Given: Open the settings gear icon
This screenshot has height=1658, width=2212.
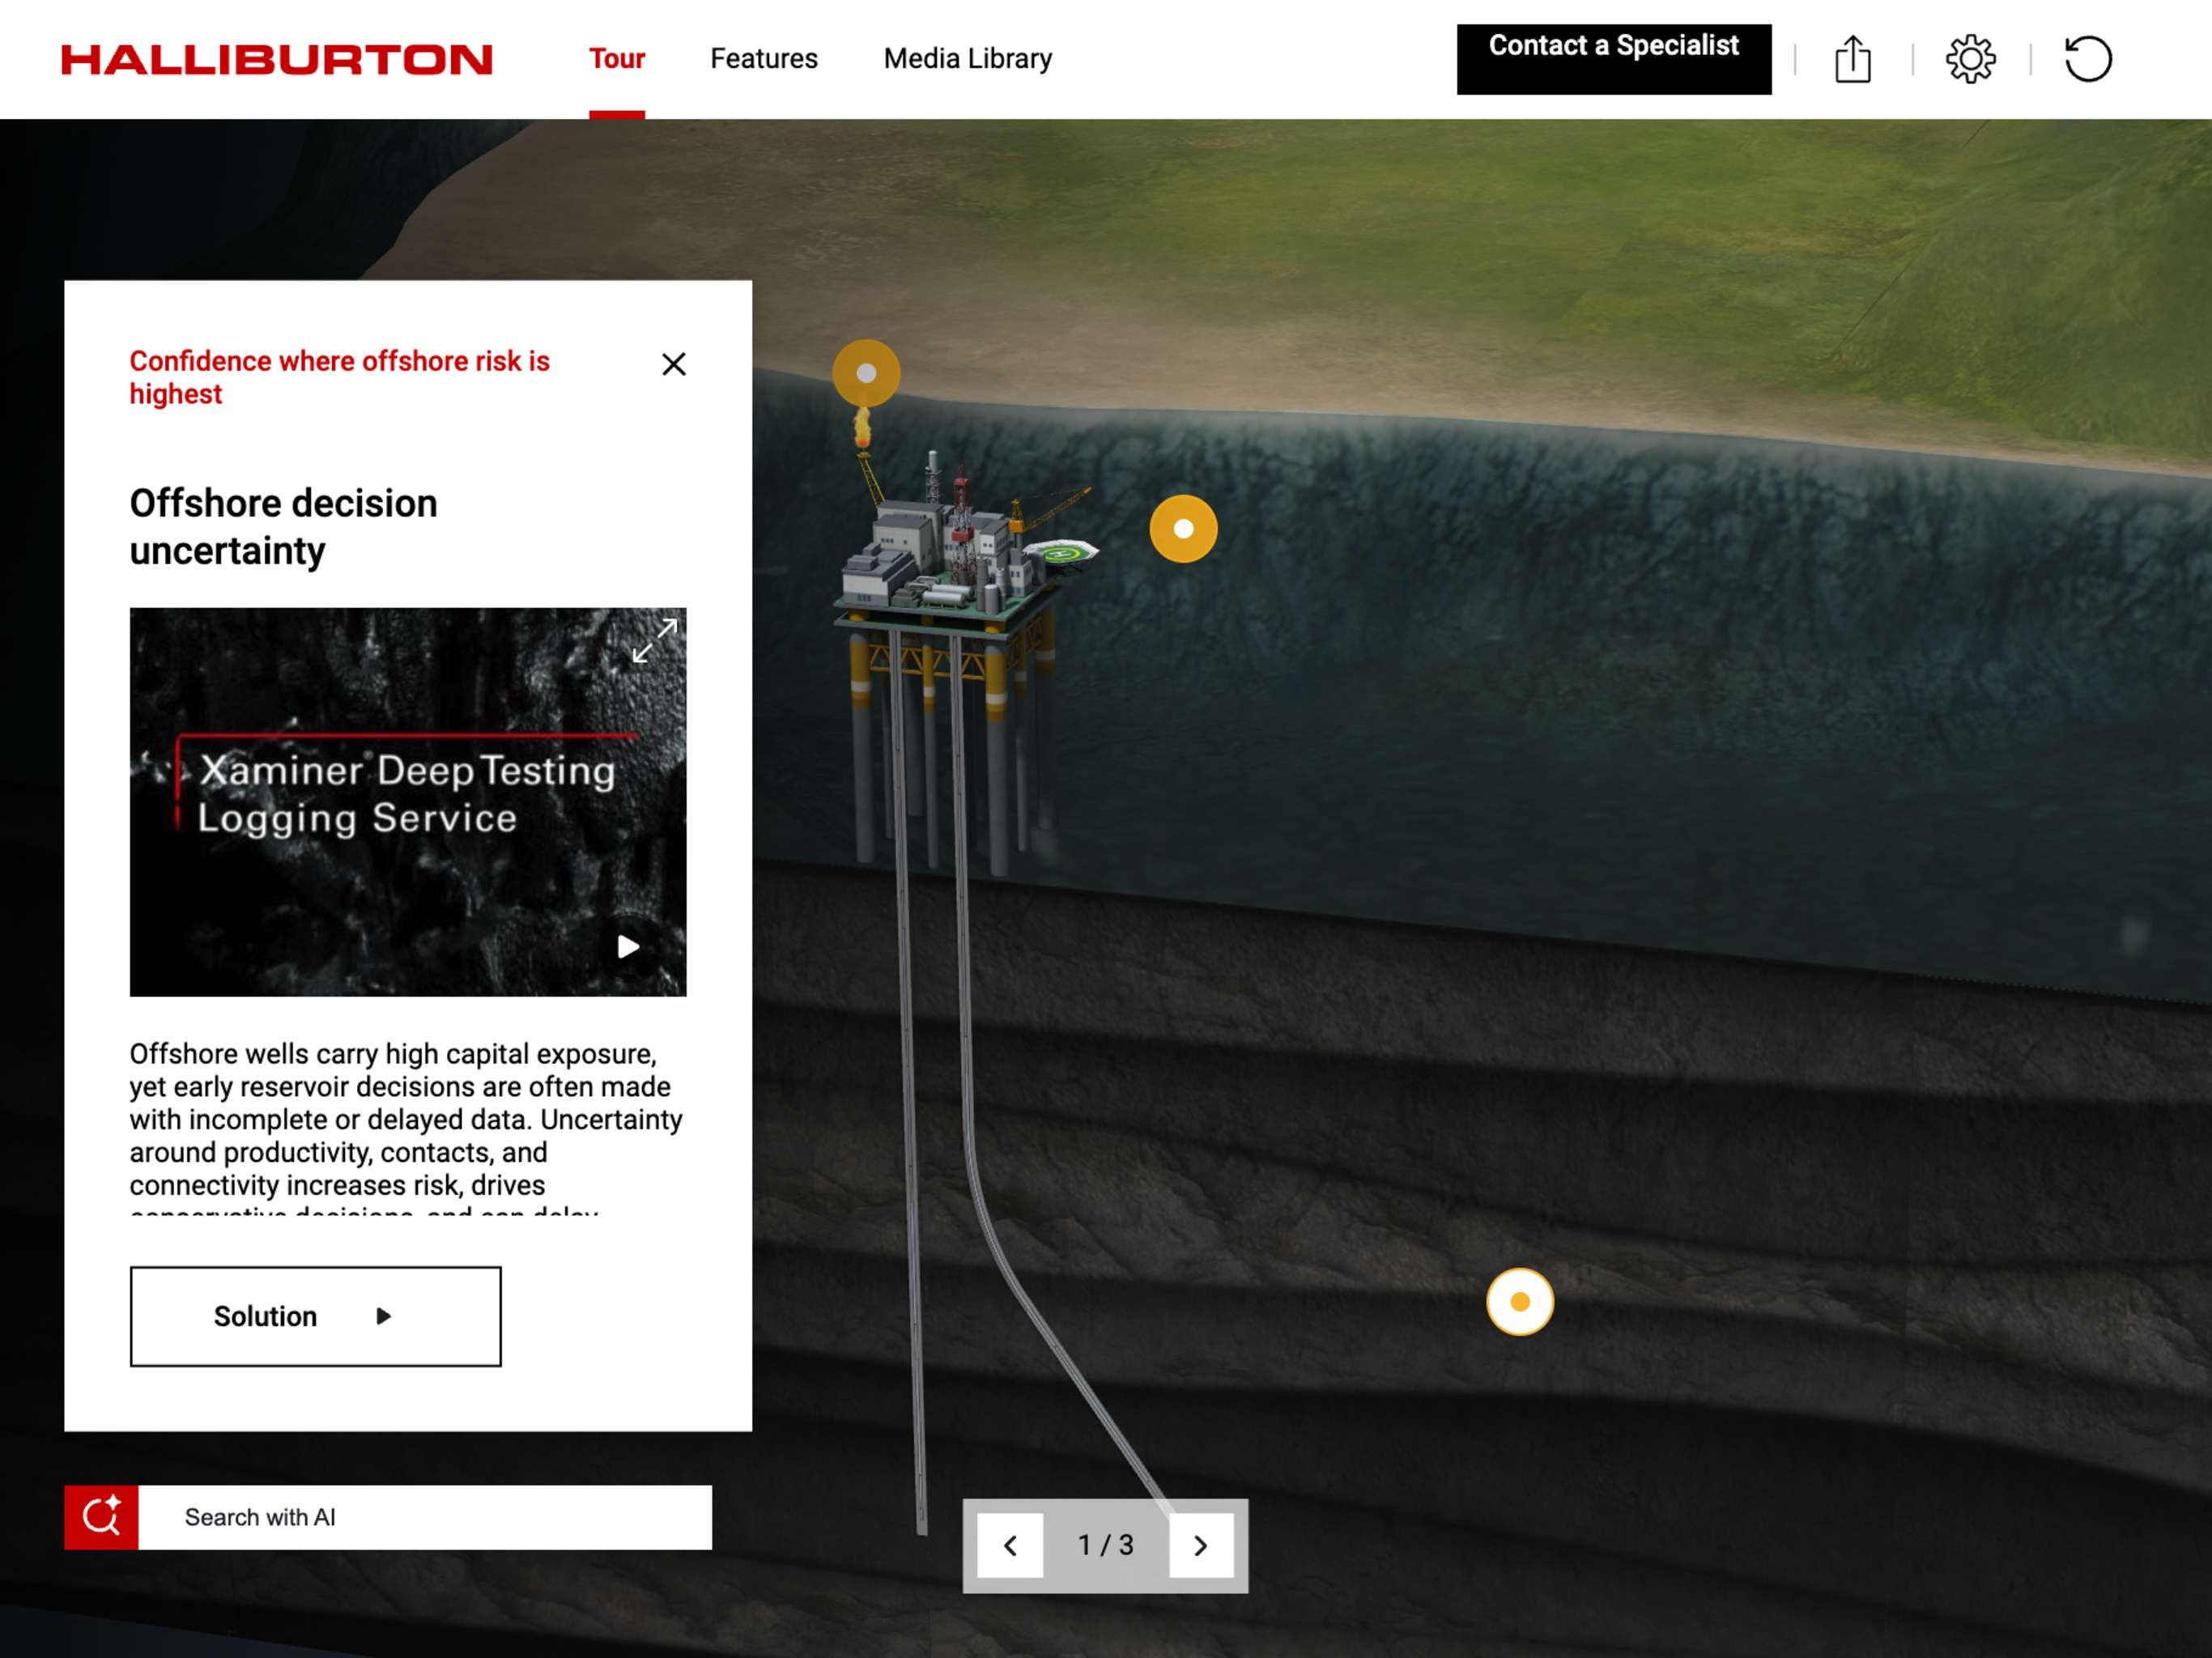Looking at the screenshot, I should coord(1971,59).
